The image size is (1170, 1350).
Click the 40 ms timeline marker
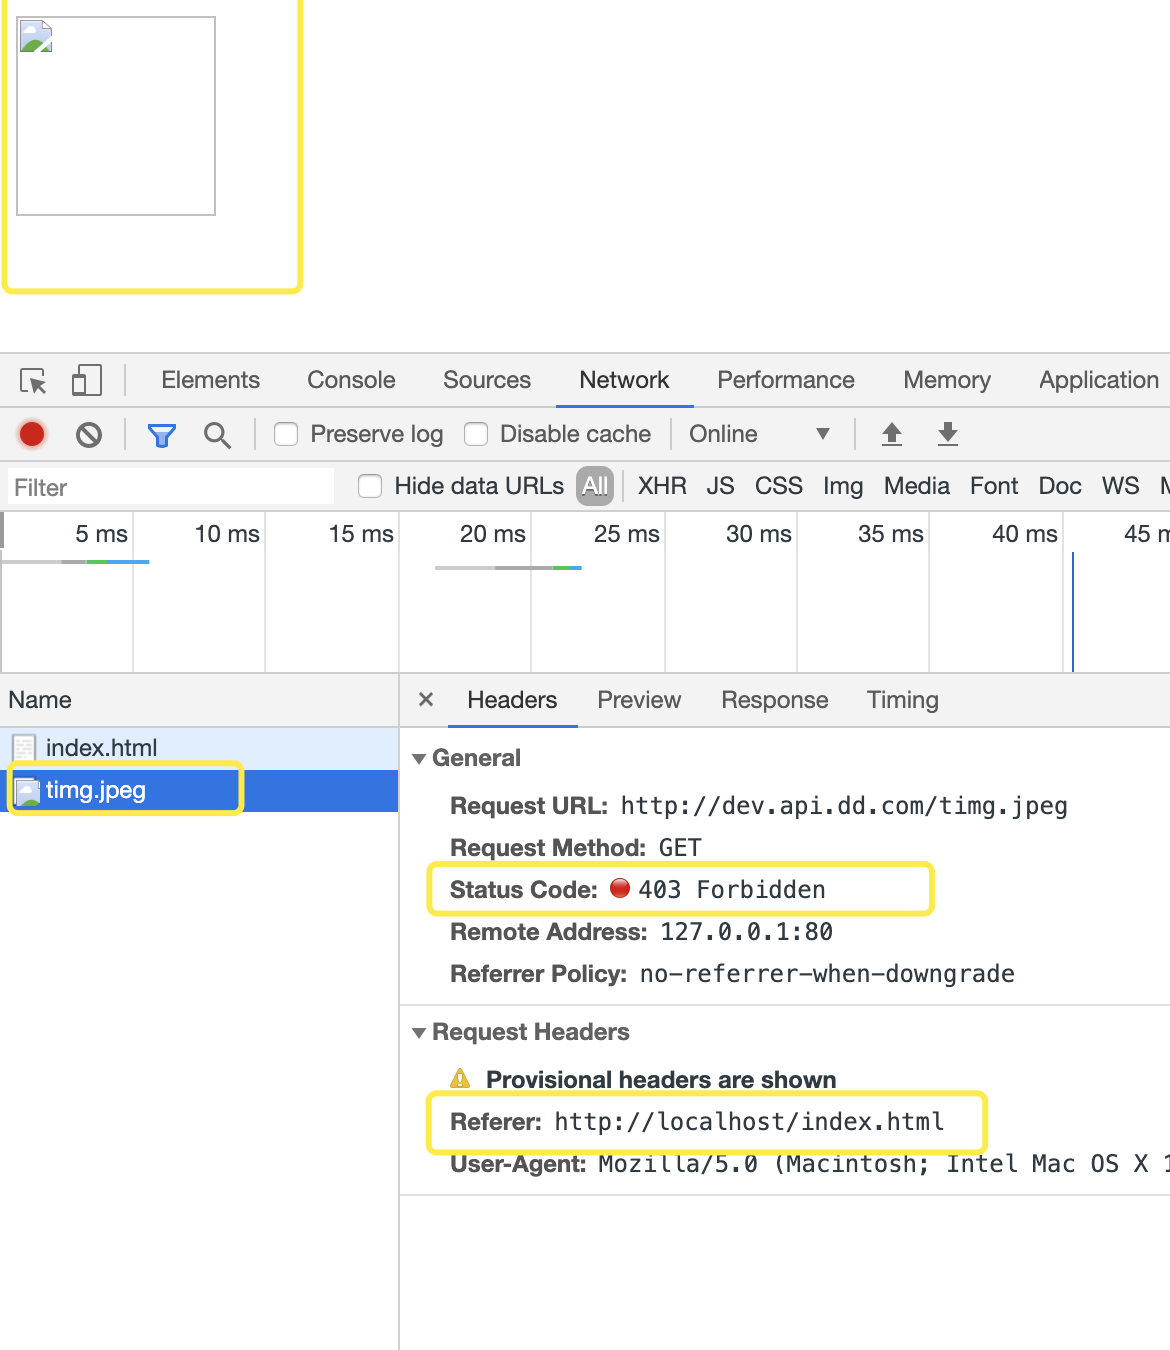(x=1024, y=534)
